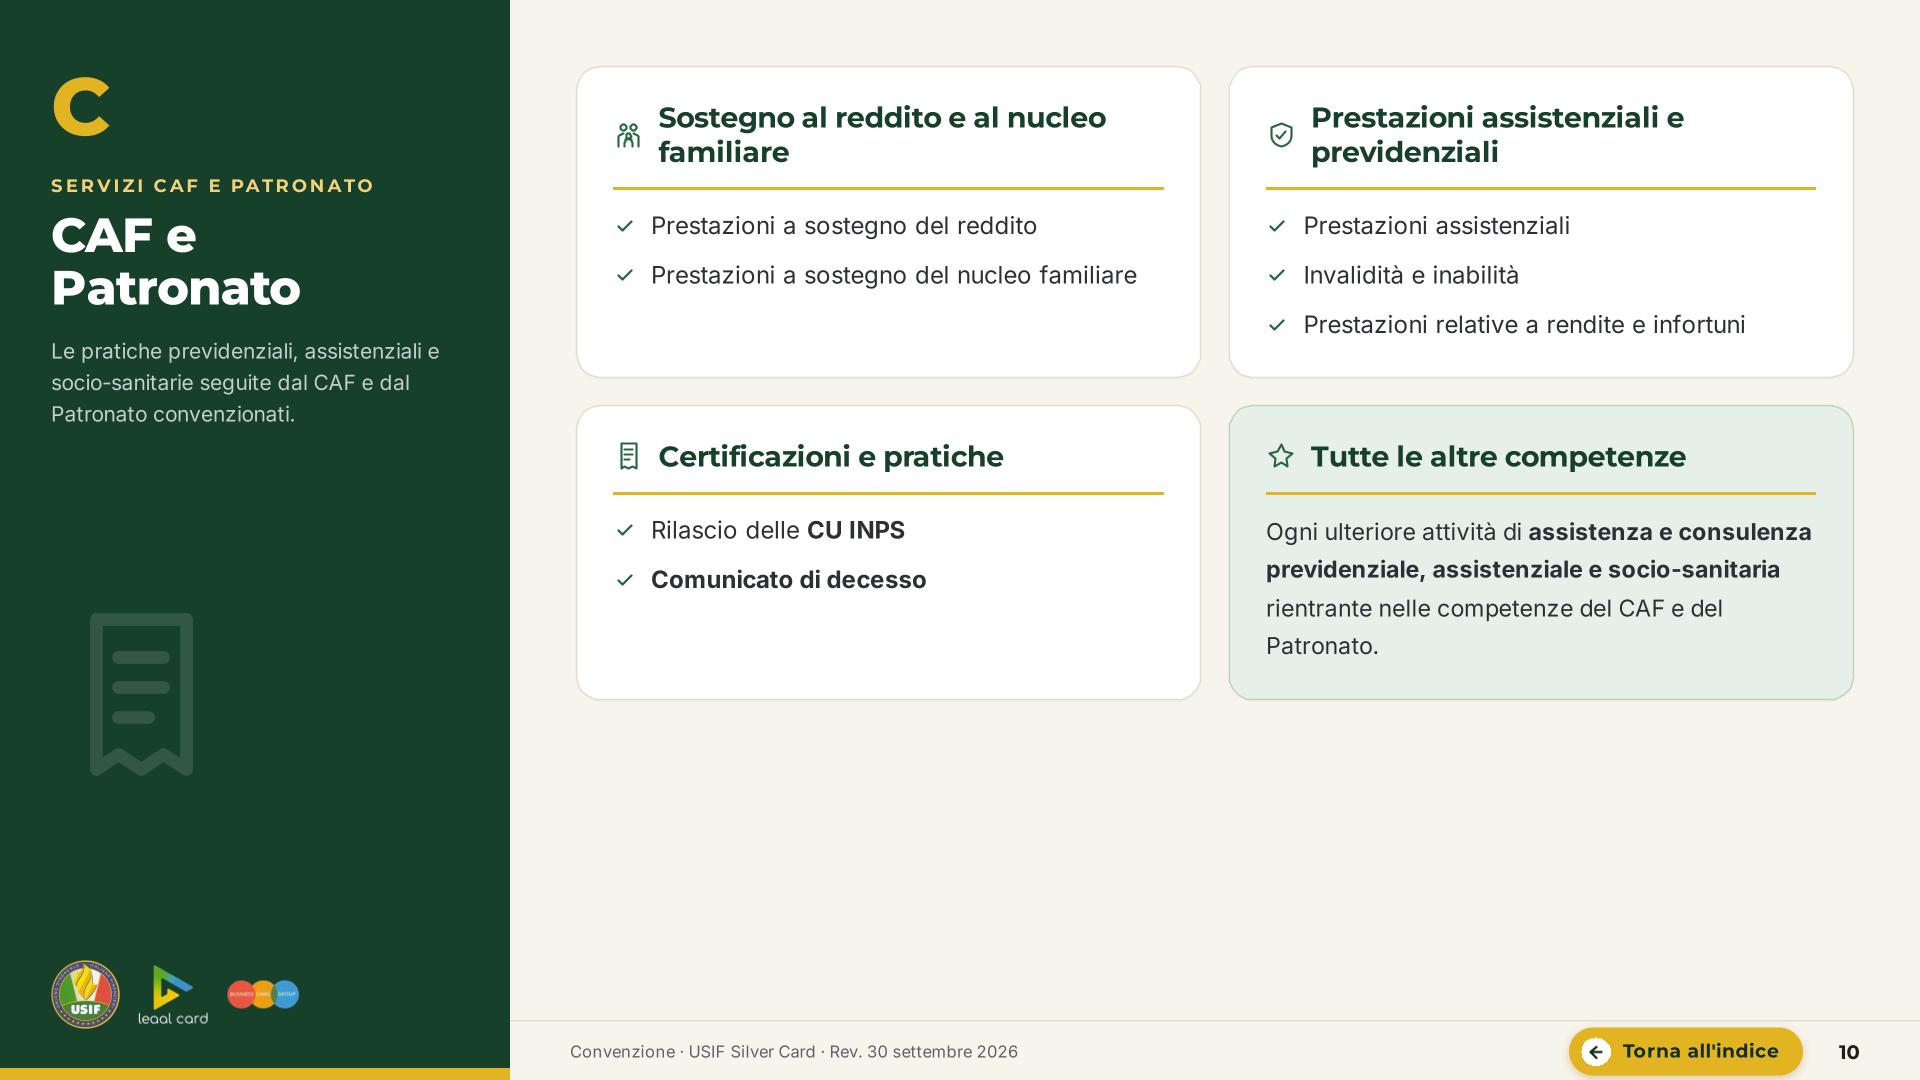Click the star icon beside Tutte le altre competenze
Image resolution: width=1920 pixels, height=1080 pixels.
tap(1281, 456)
